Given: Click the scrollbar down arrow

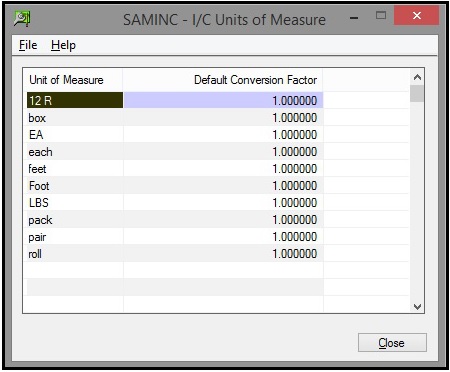Looking at the screenshot, I should (417, 306).
